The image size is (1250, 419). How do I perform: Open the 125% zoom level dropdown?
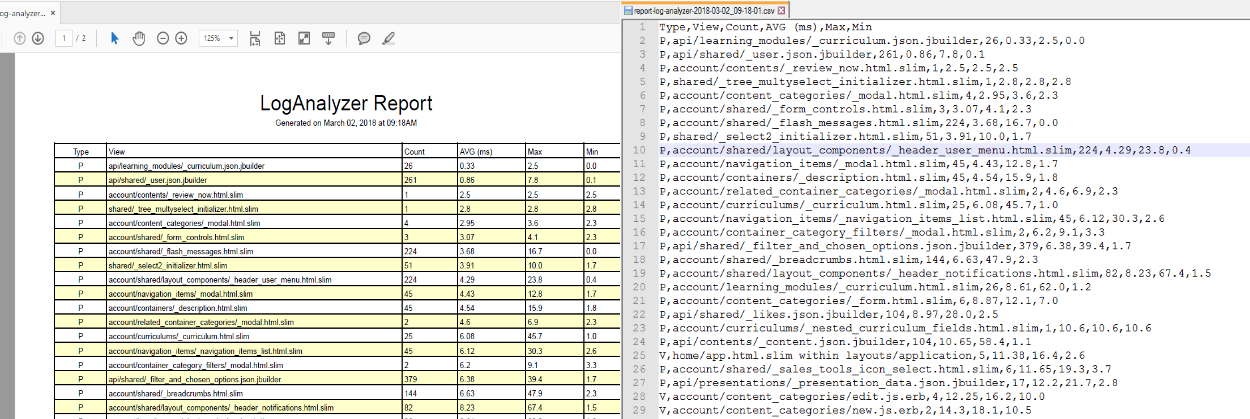click(x=217, y=38)
